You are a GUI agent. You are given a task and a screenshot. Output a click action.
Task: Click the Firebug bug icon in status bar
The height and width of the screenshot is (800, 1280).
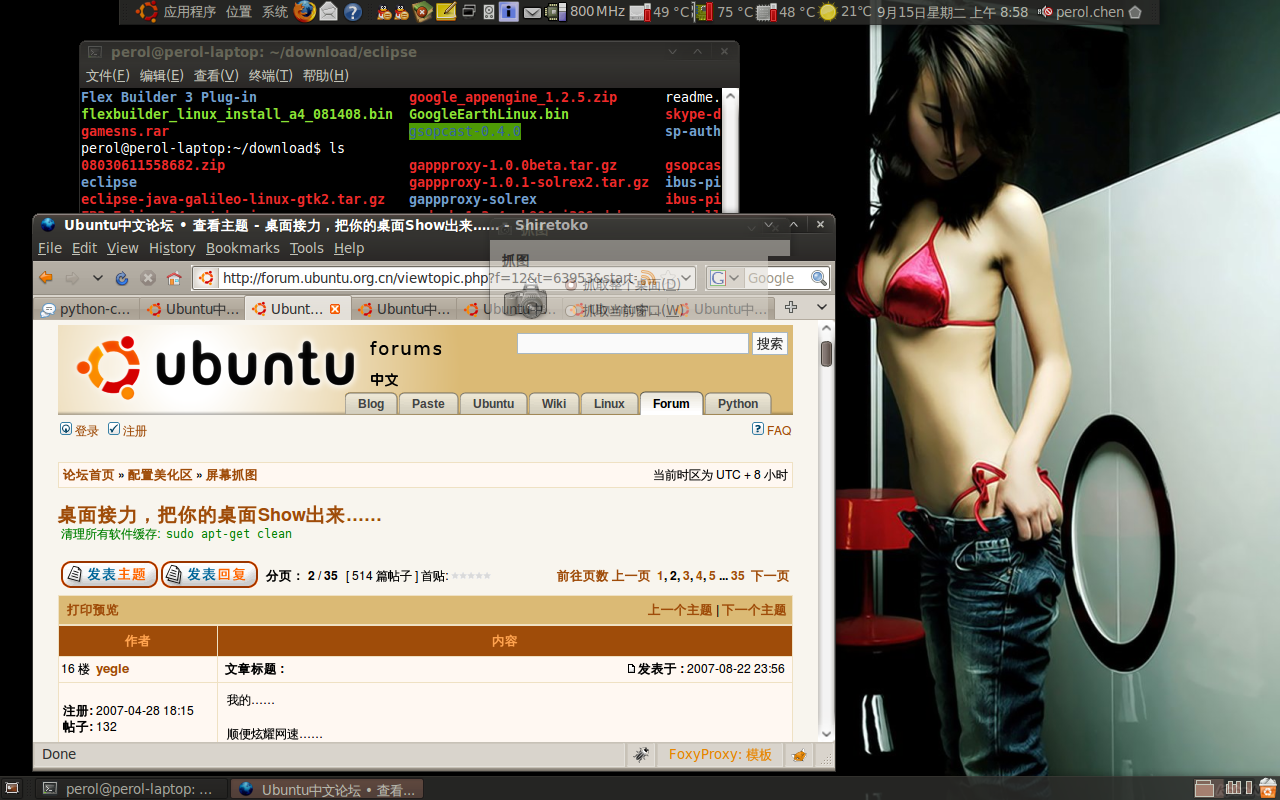(640, 755)
